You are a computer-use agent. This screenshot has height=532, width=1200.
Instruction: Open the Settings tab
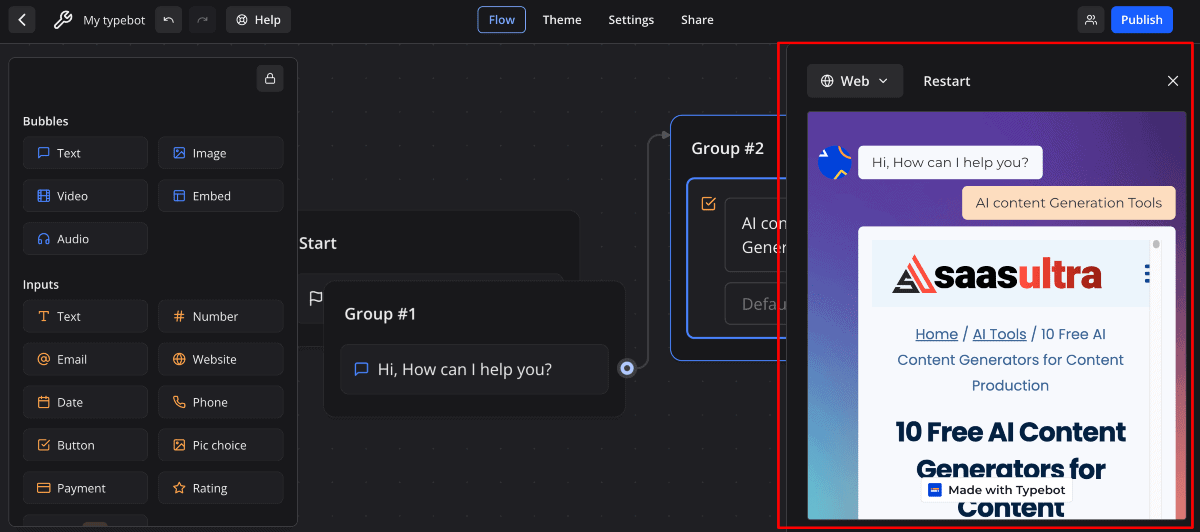(631, 20)
